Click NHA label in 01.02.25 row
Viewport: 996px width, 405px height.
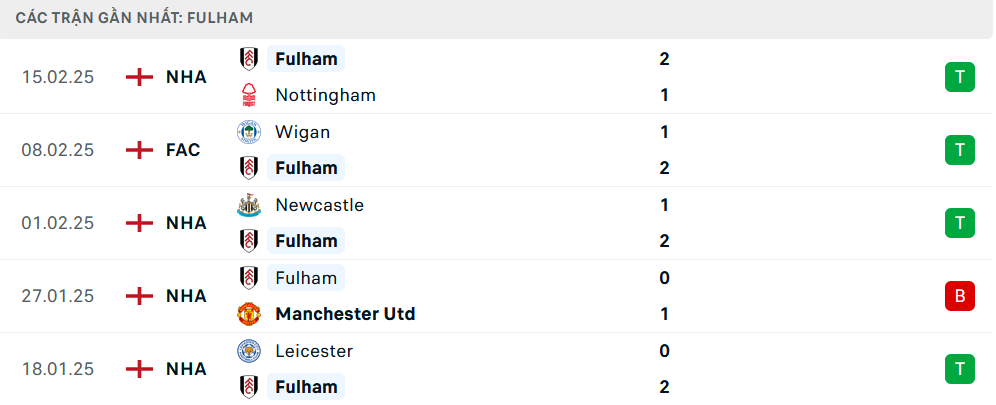(186, 223)
